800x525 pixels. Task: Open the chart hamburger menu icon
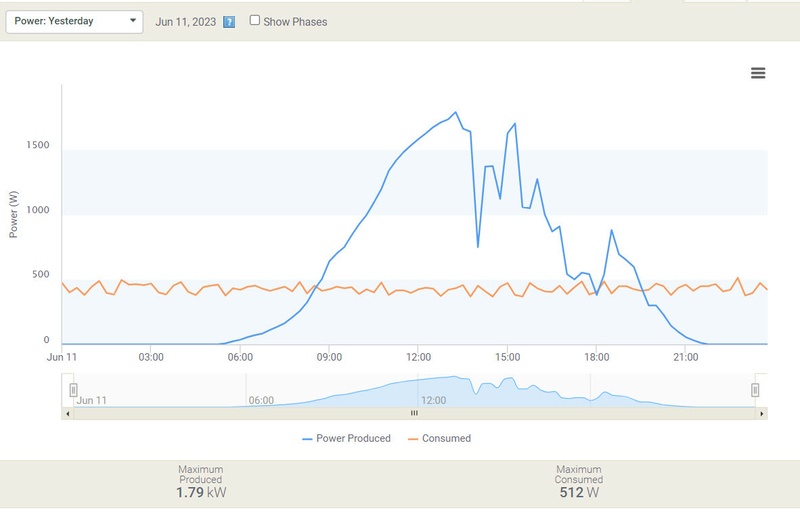[758, 73]
